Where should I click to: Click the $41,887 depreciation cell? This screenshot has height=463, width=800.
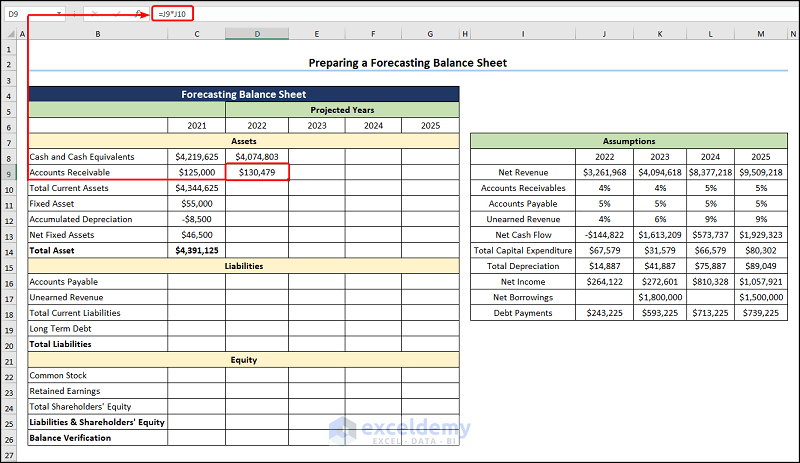660,266
